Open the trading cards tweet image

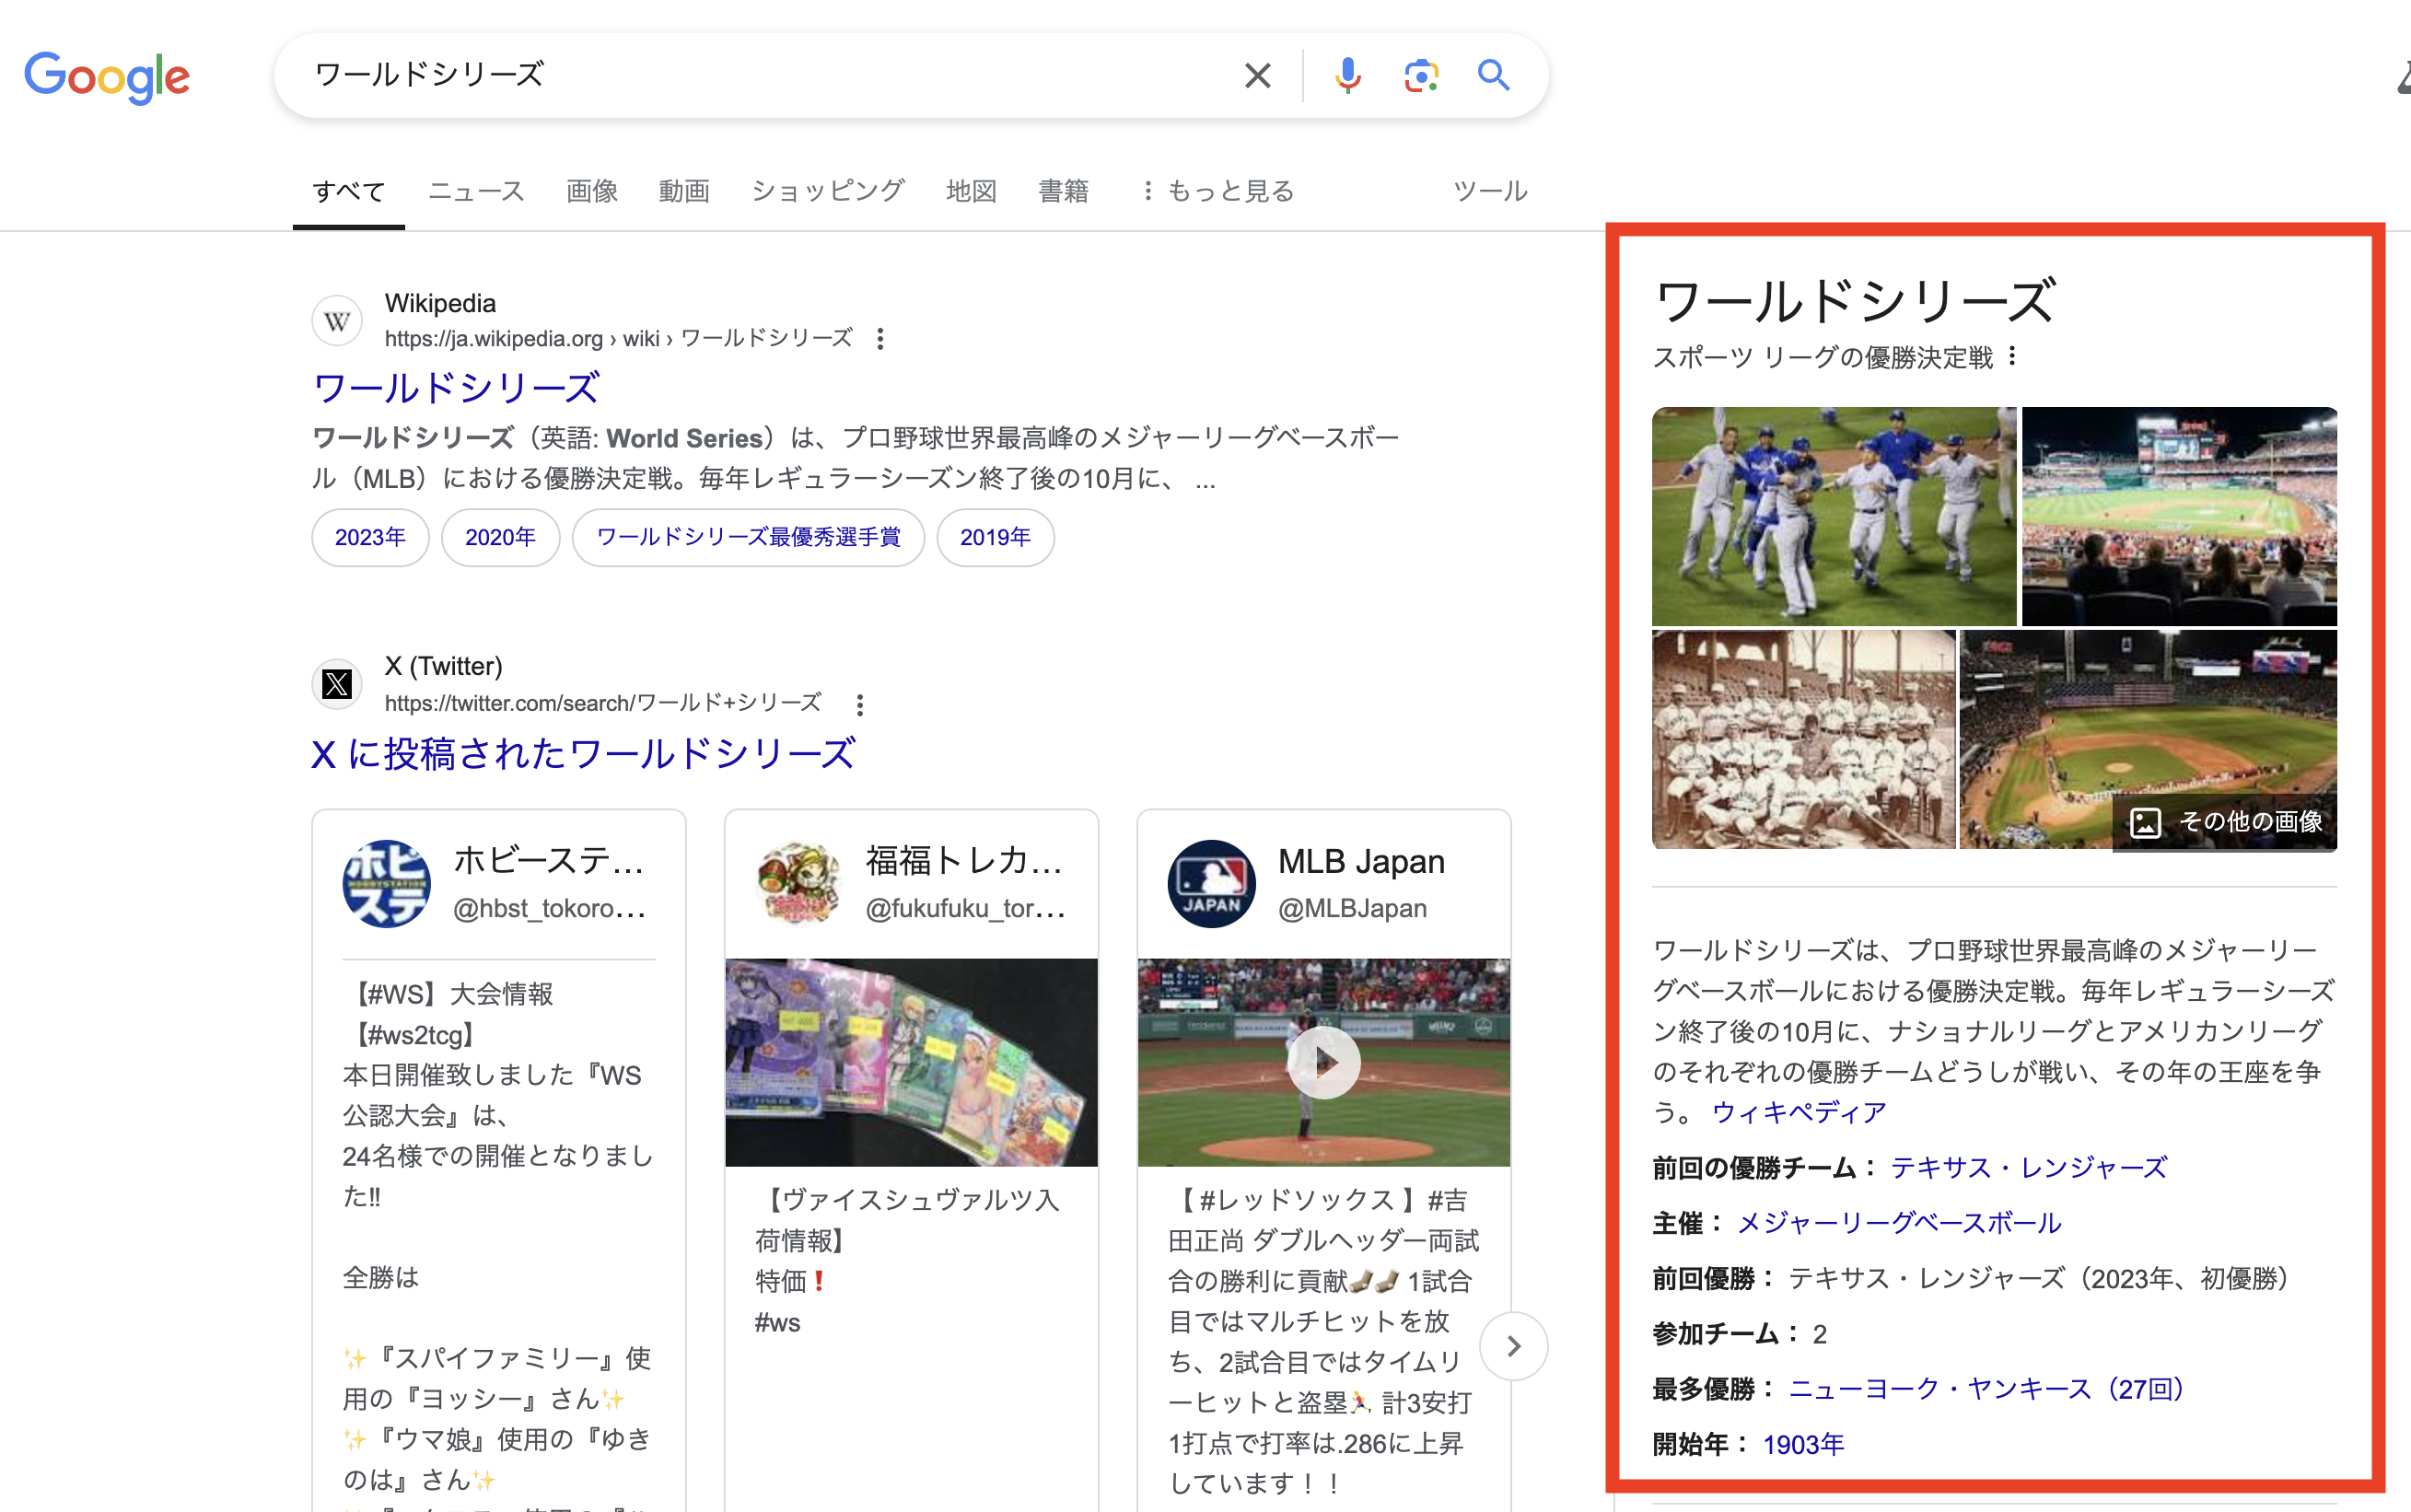coord(911,1062)
